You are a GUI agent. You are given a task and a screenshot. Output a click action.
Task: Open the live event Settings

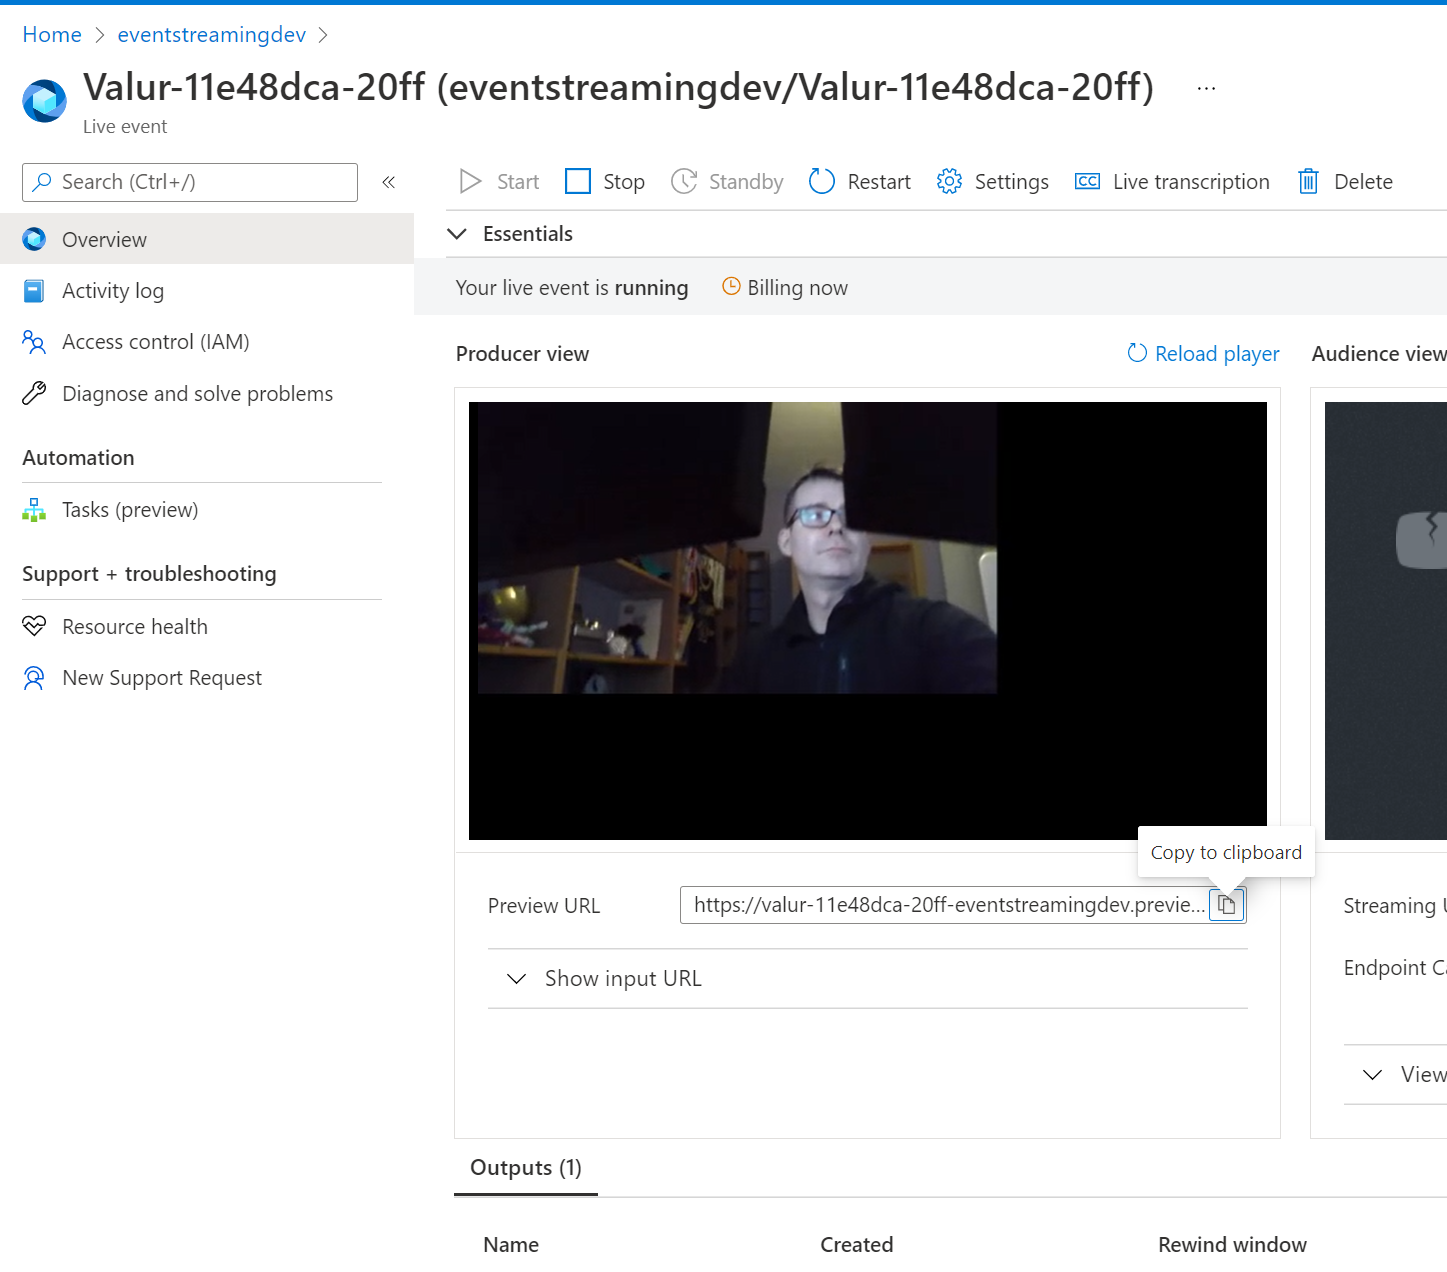tap(992, 181)
